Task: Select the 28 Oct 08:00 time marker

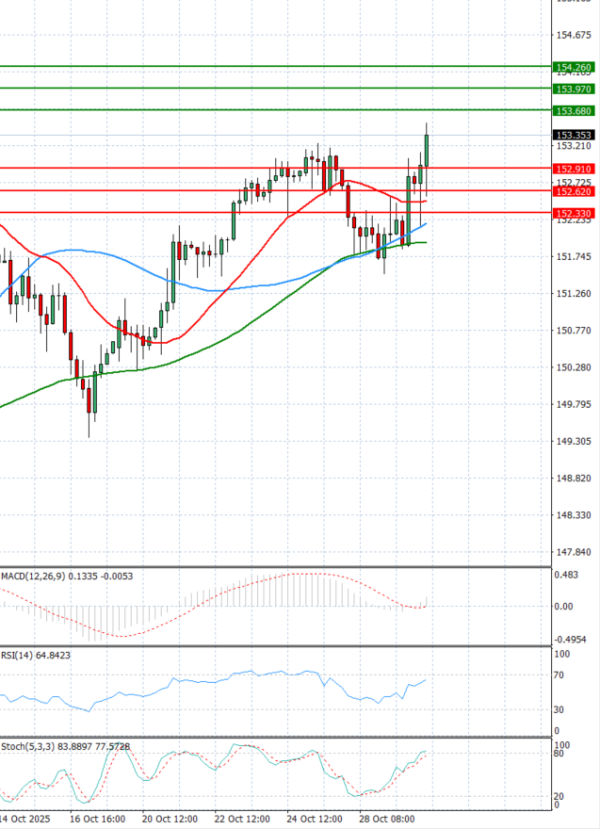Action: click(388, 818)
